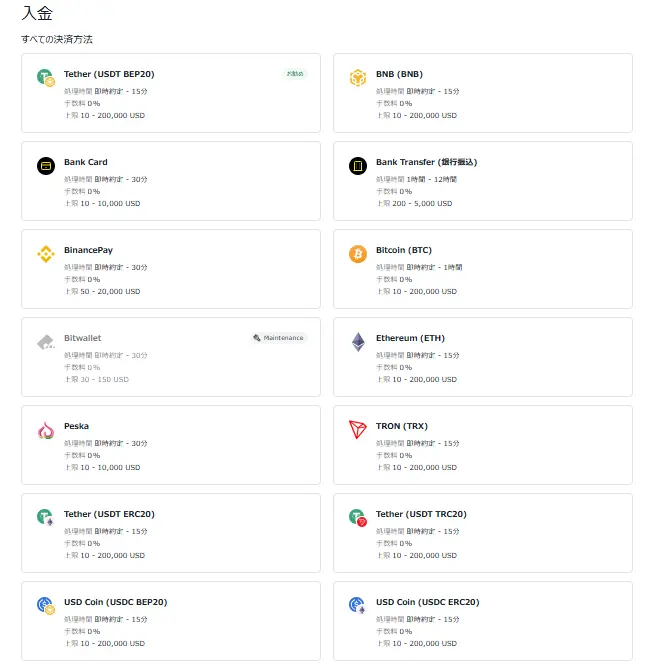Viewport: 656px width, 669px height.
Task: Click Bank Transfer limit 200 - 5,000 USD
Action: pos(414,204)
